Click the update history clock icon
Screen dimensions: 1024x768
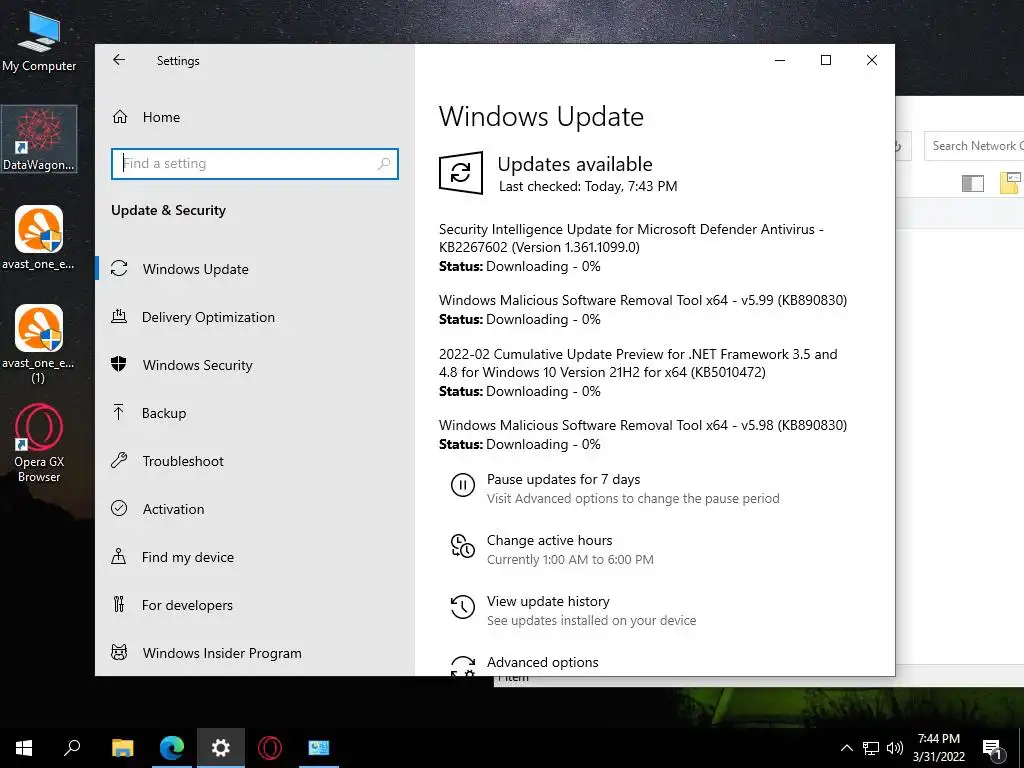click(462, 607)
